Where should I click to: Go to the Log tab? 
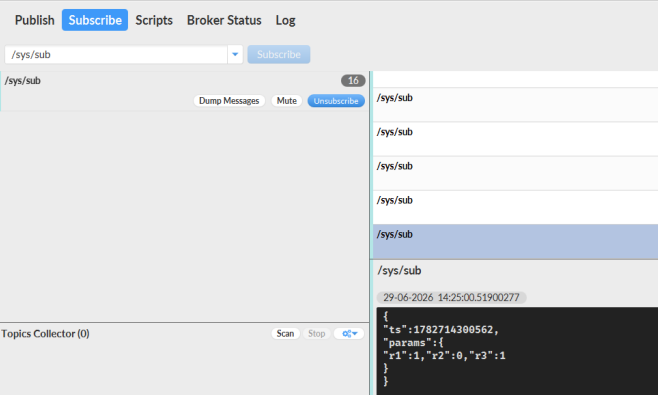[x=285, y=20]
